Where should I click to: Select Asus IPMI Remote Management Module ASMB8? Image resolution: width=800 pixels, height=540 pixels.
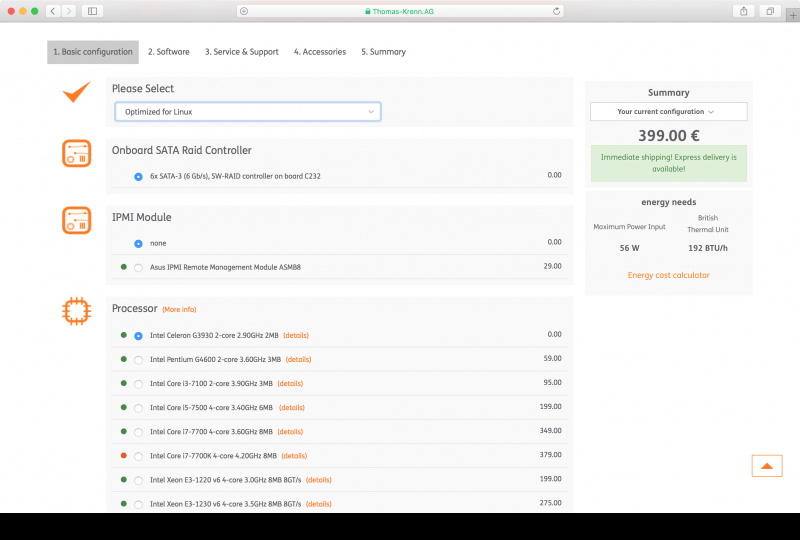coord(138,268)
